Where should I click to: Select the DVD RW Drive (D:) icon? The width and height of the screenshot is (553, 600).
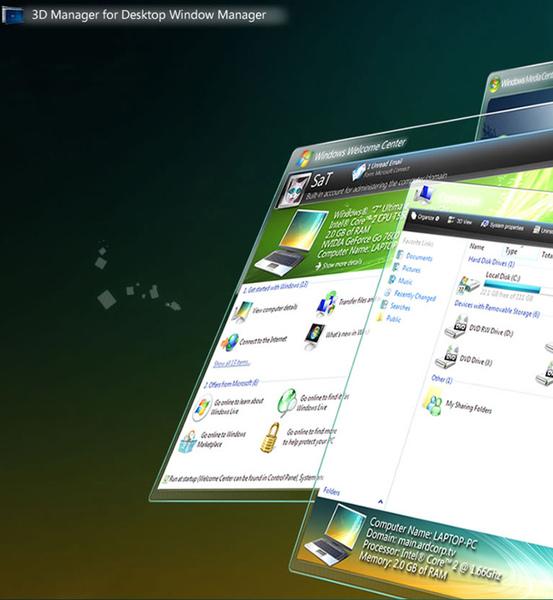[x=456, y=326]
